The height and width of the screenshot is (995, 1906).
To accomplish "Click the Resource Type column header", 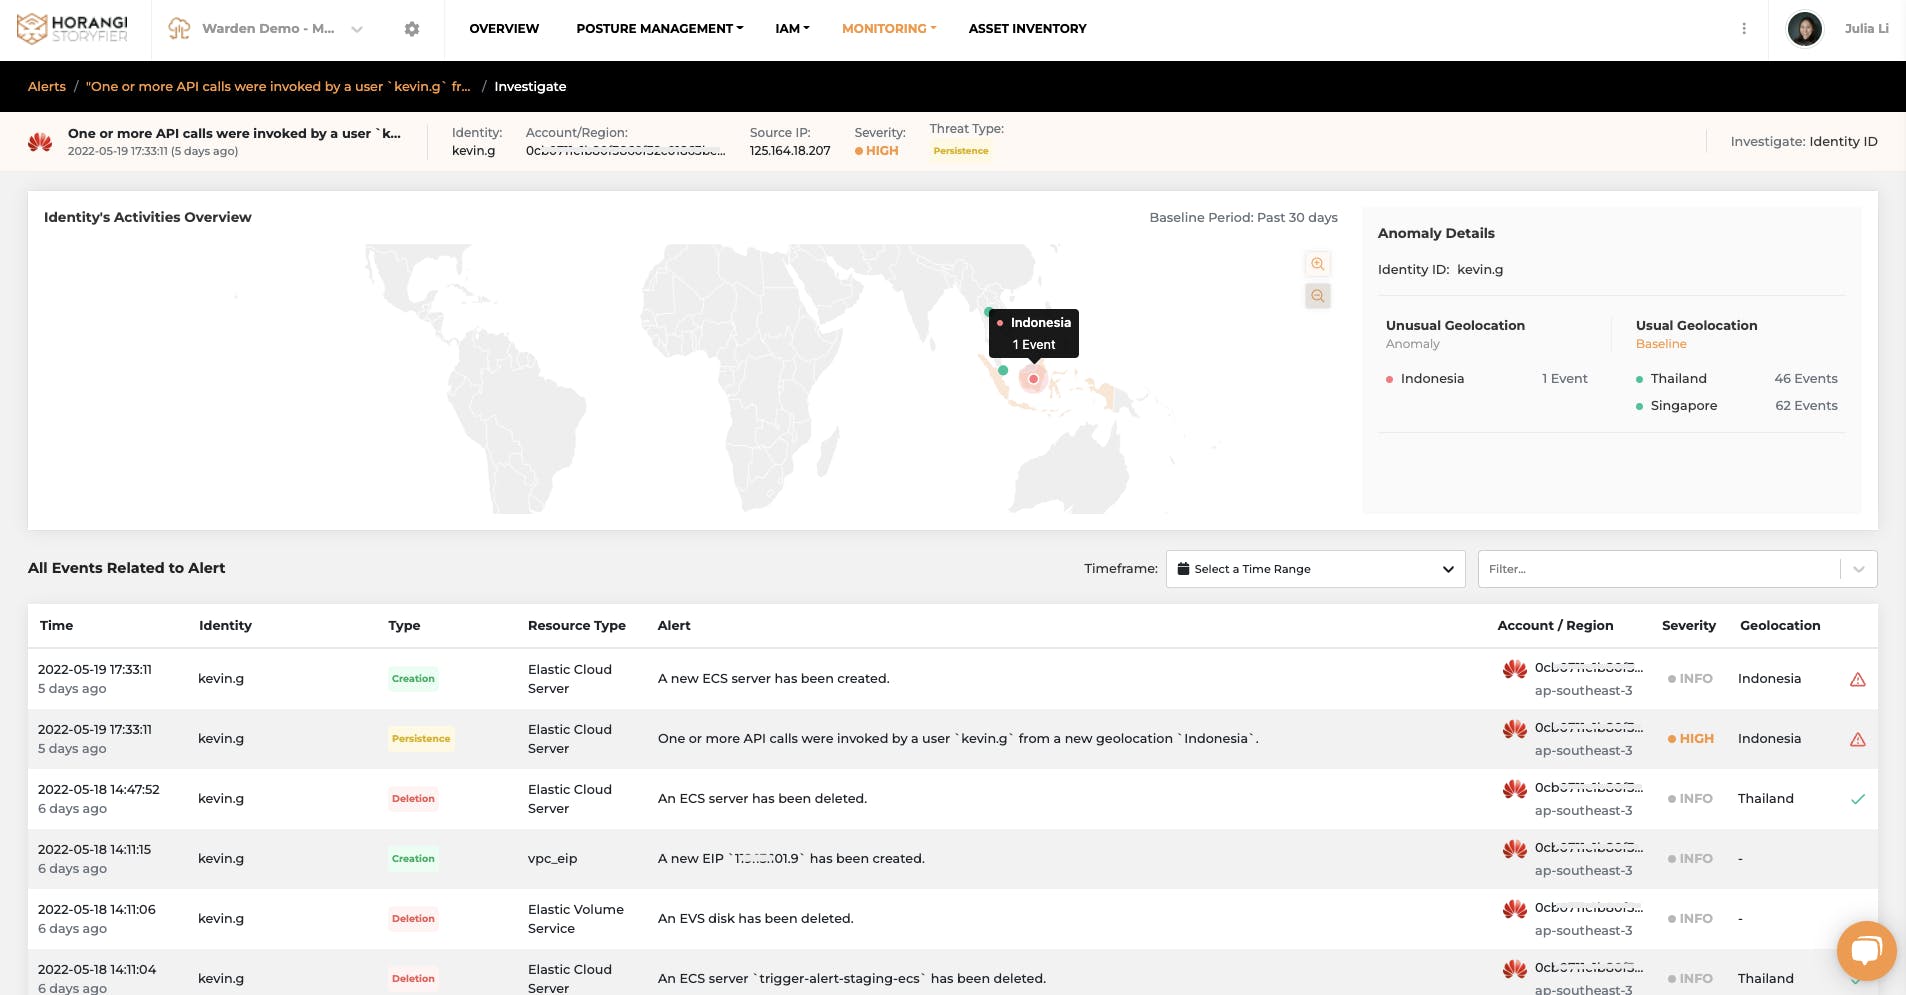I will click(x=577, y=626).
